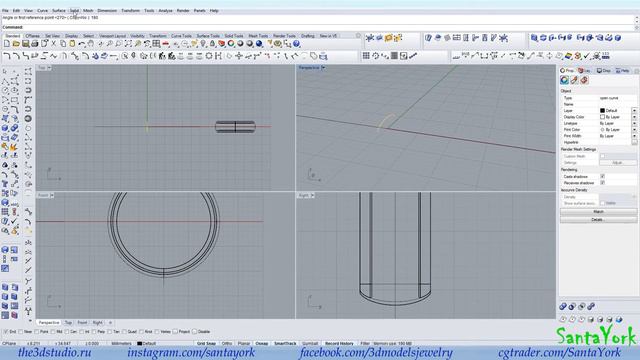Click the Torus solid tool icon

tap(28, 119)
